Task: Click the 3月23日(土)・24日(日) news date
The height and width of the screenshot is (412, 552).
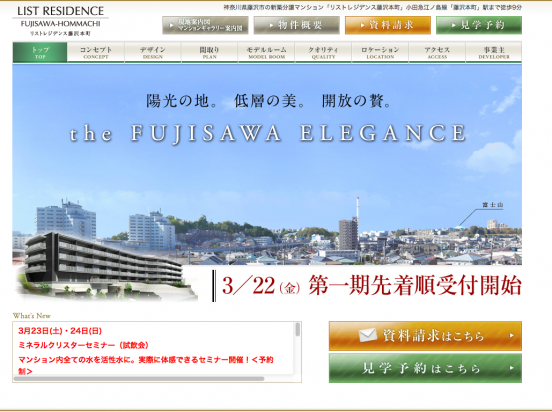Action: pos(60,331)
